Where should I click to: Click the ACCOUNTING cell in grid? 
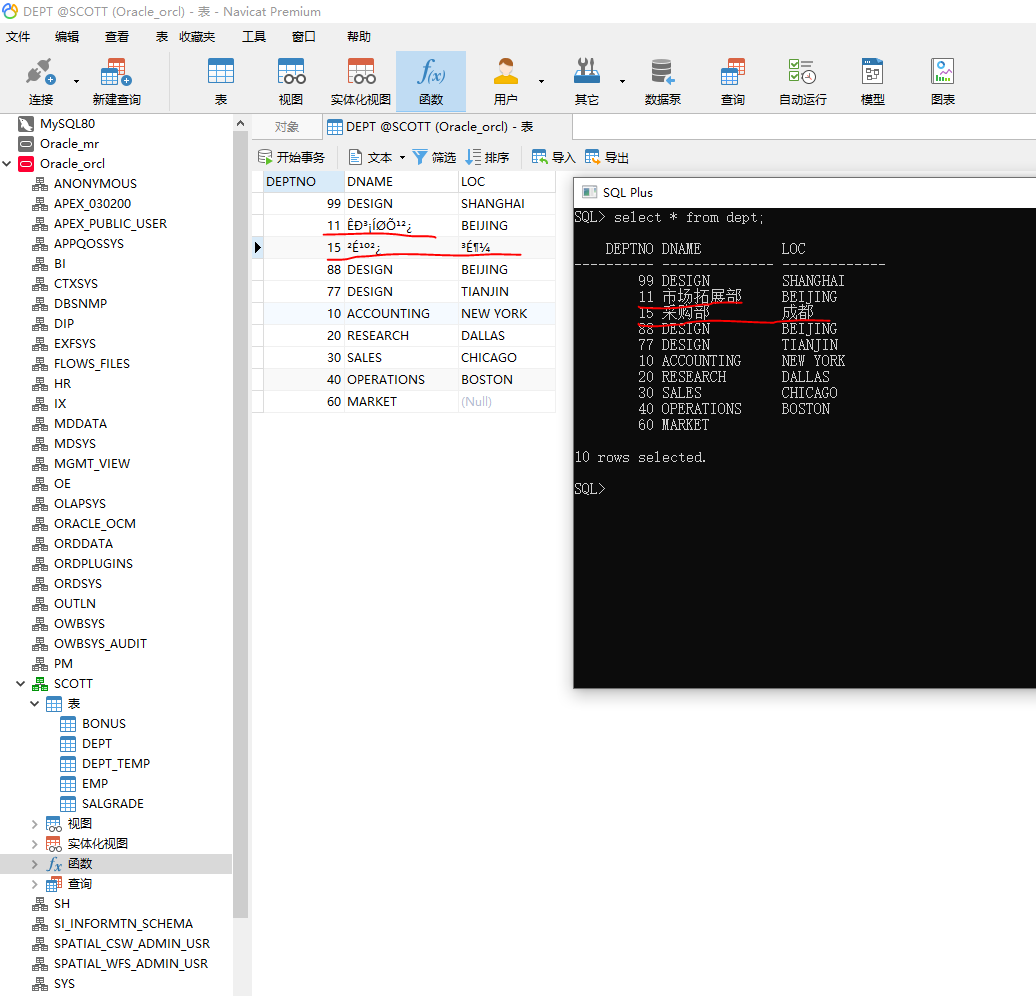point(401,313)
